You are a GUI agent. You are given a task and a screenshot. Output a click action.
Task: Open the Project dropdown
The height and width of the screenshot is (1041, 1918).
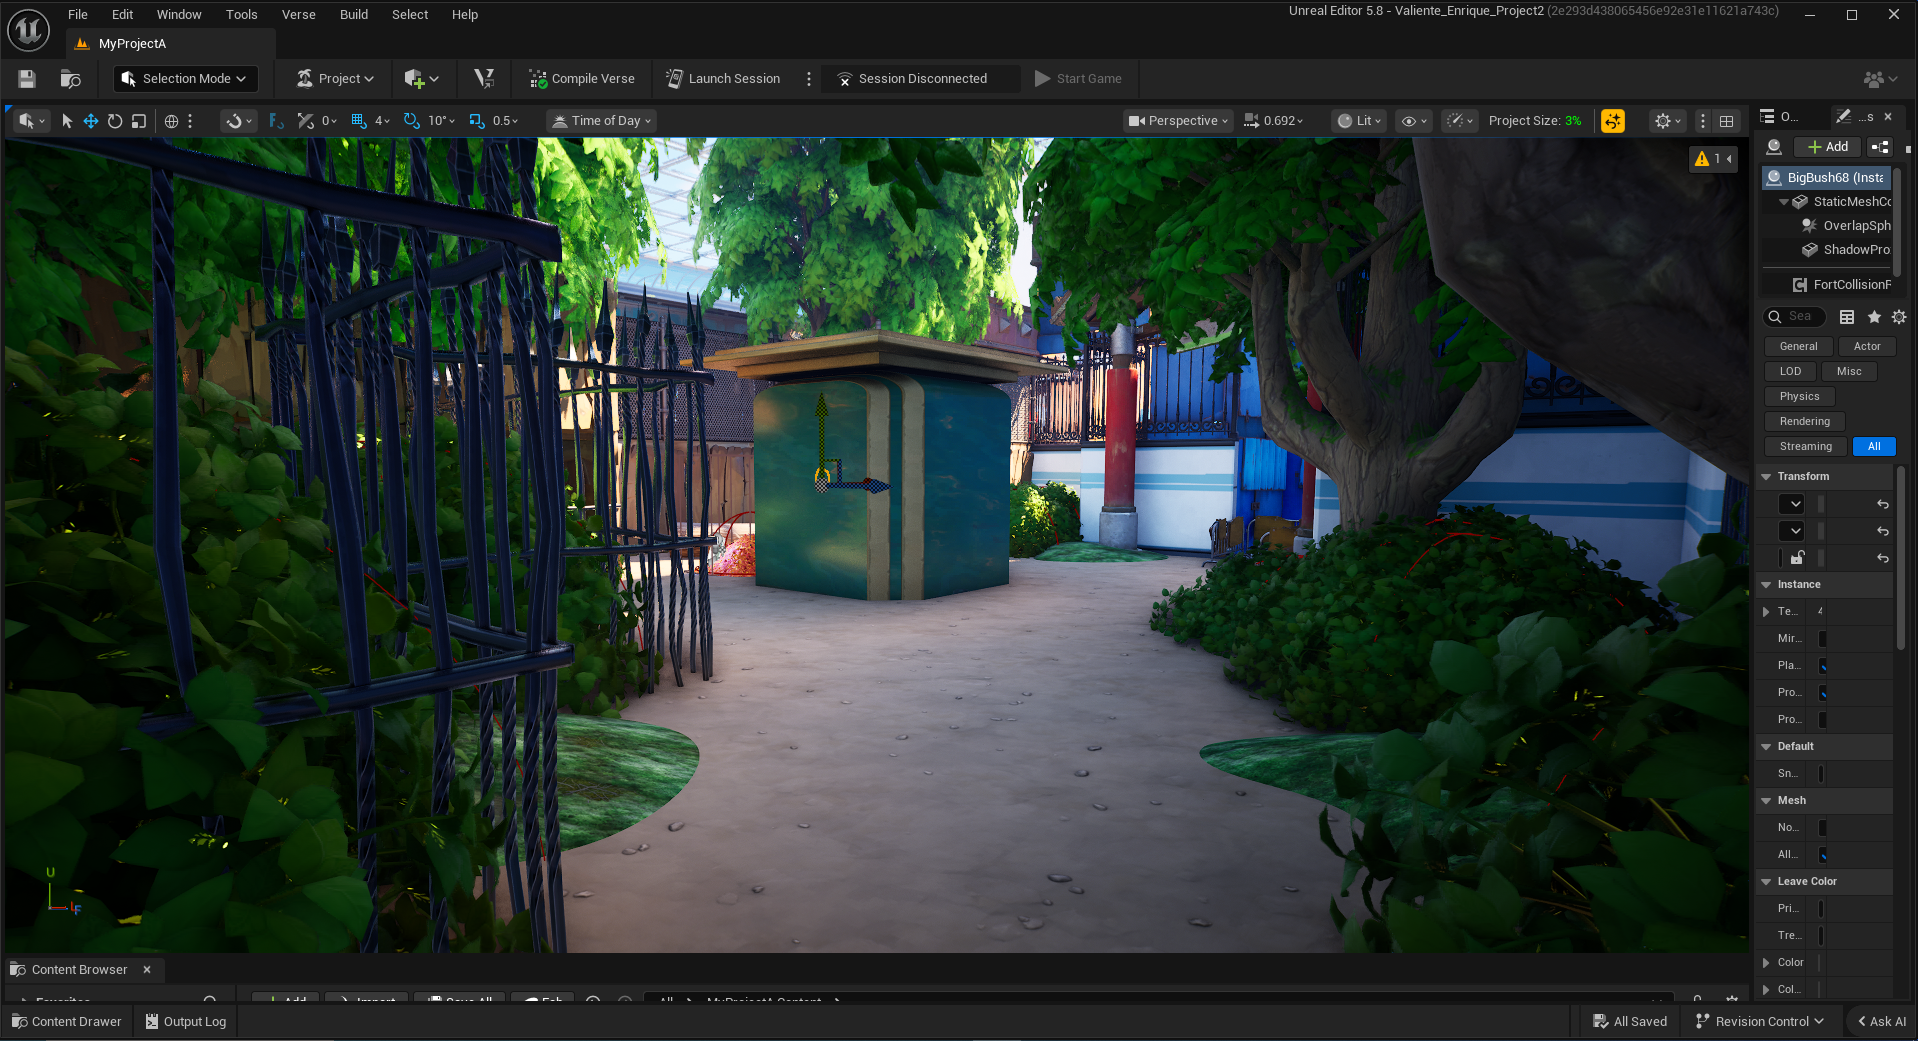[x=336, y=79]
